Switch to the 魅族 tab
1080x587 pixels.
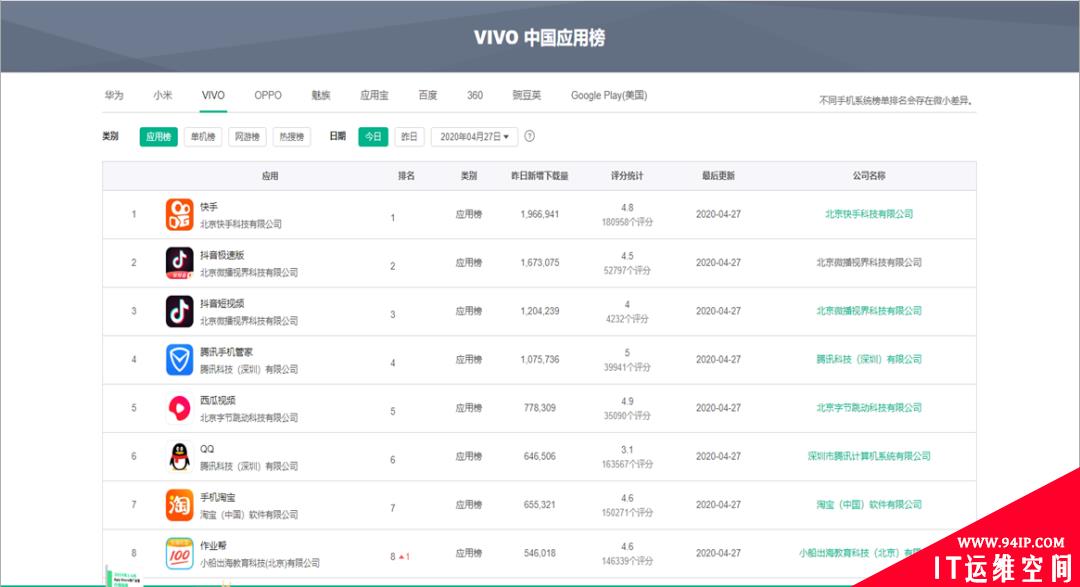[x=321, y=95]
